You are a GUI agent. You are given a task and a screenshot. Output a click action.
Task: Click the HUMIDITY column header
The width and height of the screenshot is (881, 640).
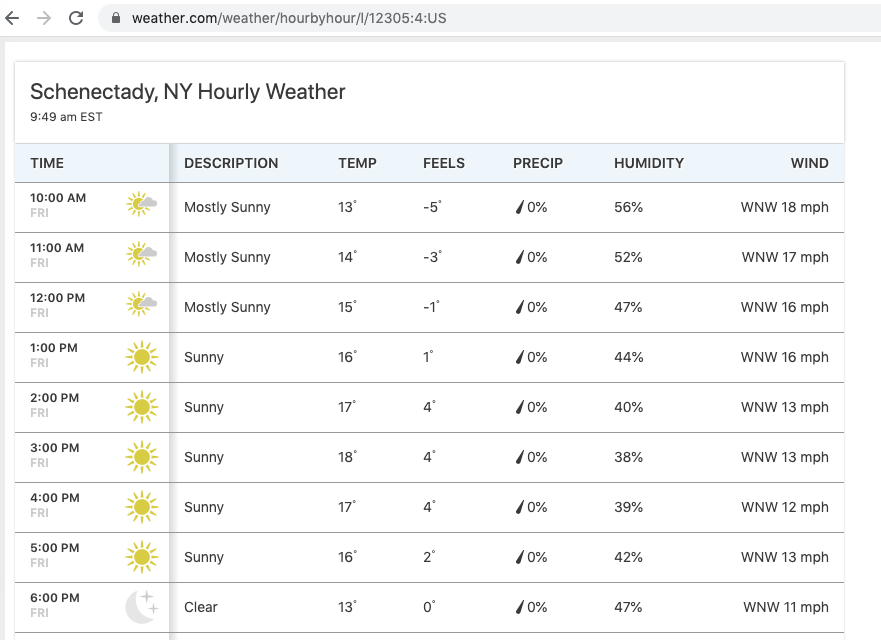pyautogui.click(x=649, y=163)
